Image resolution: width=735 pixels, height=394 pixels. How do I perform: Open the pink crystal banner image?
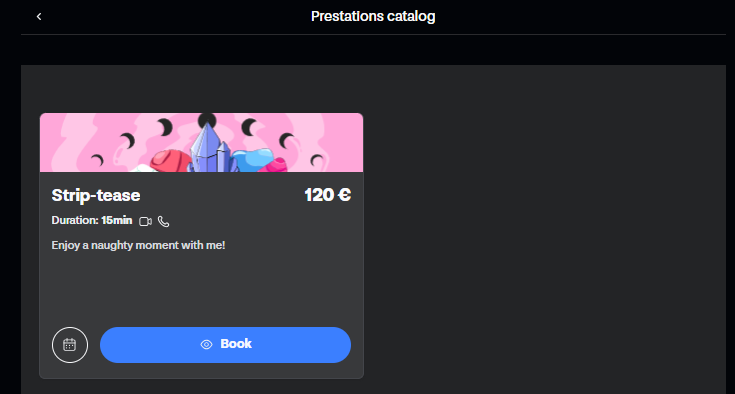[202, 142]
